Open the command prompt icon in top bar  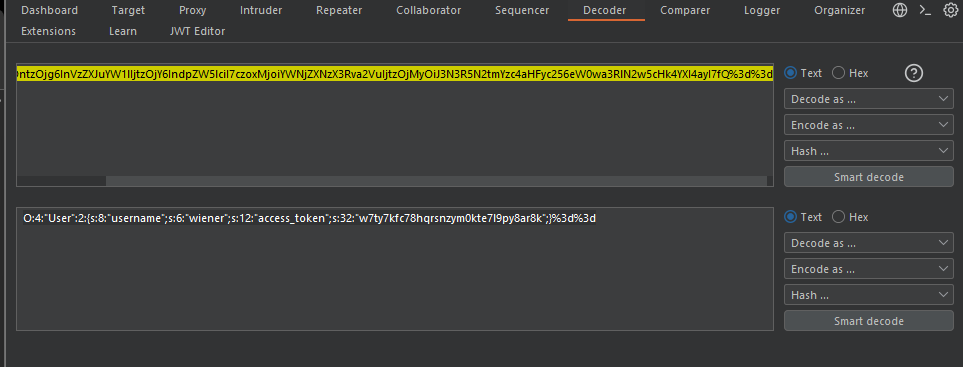tap(926, 10)
